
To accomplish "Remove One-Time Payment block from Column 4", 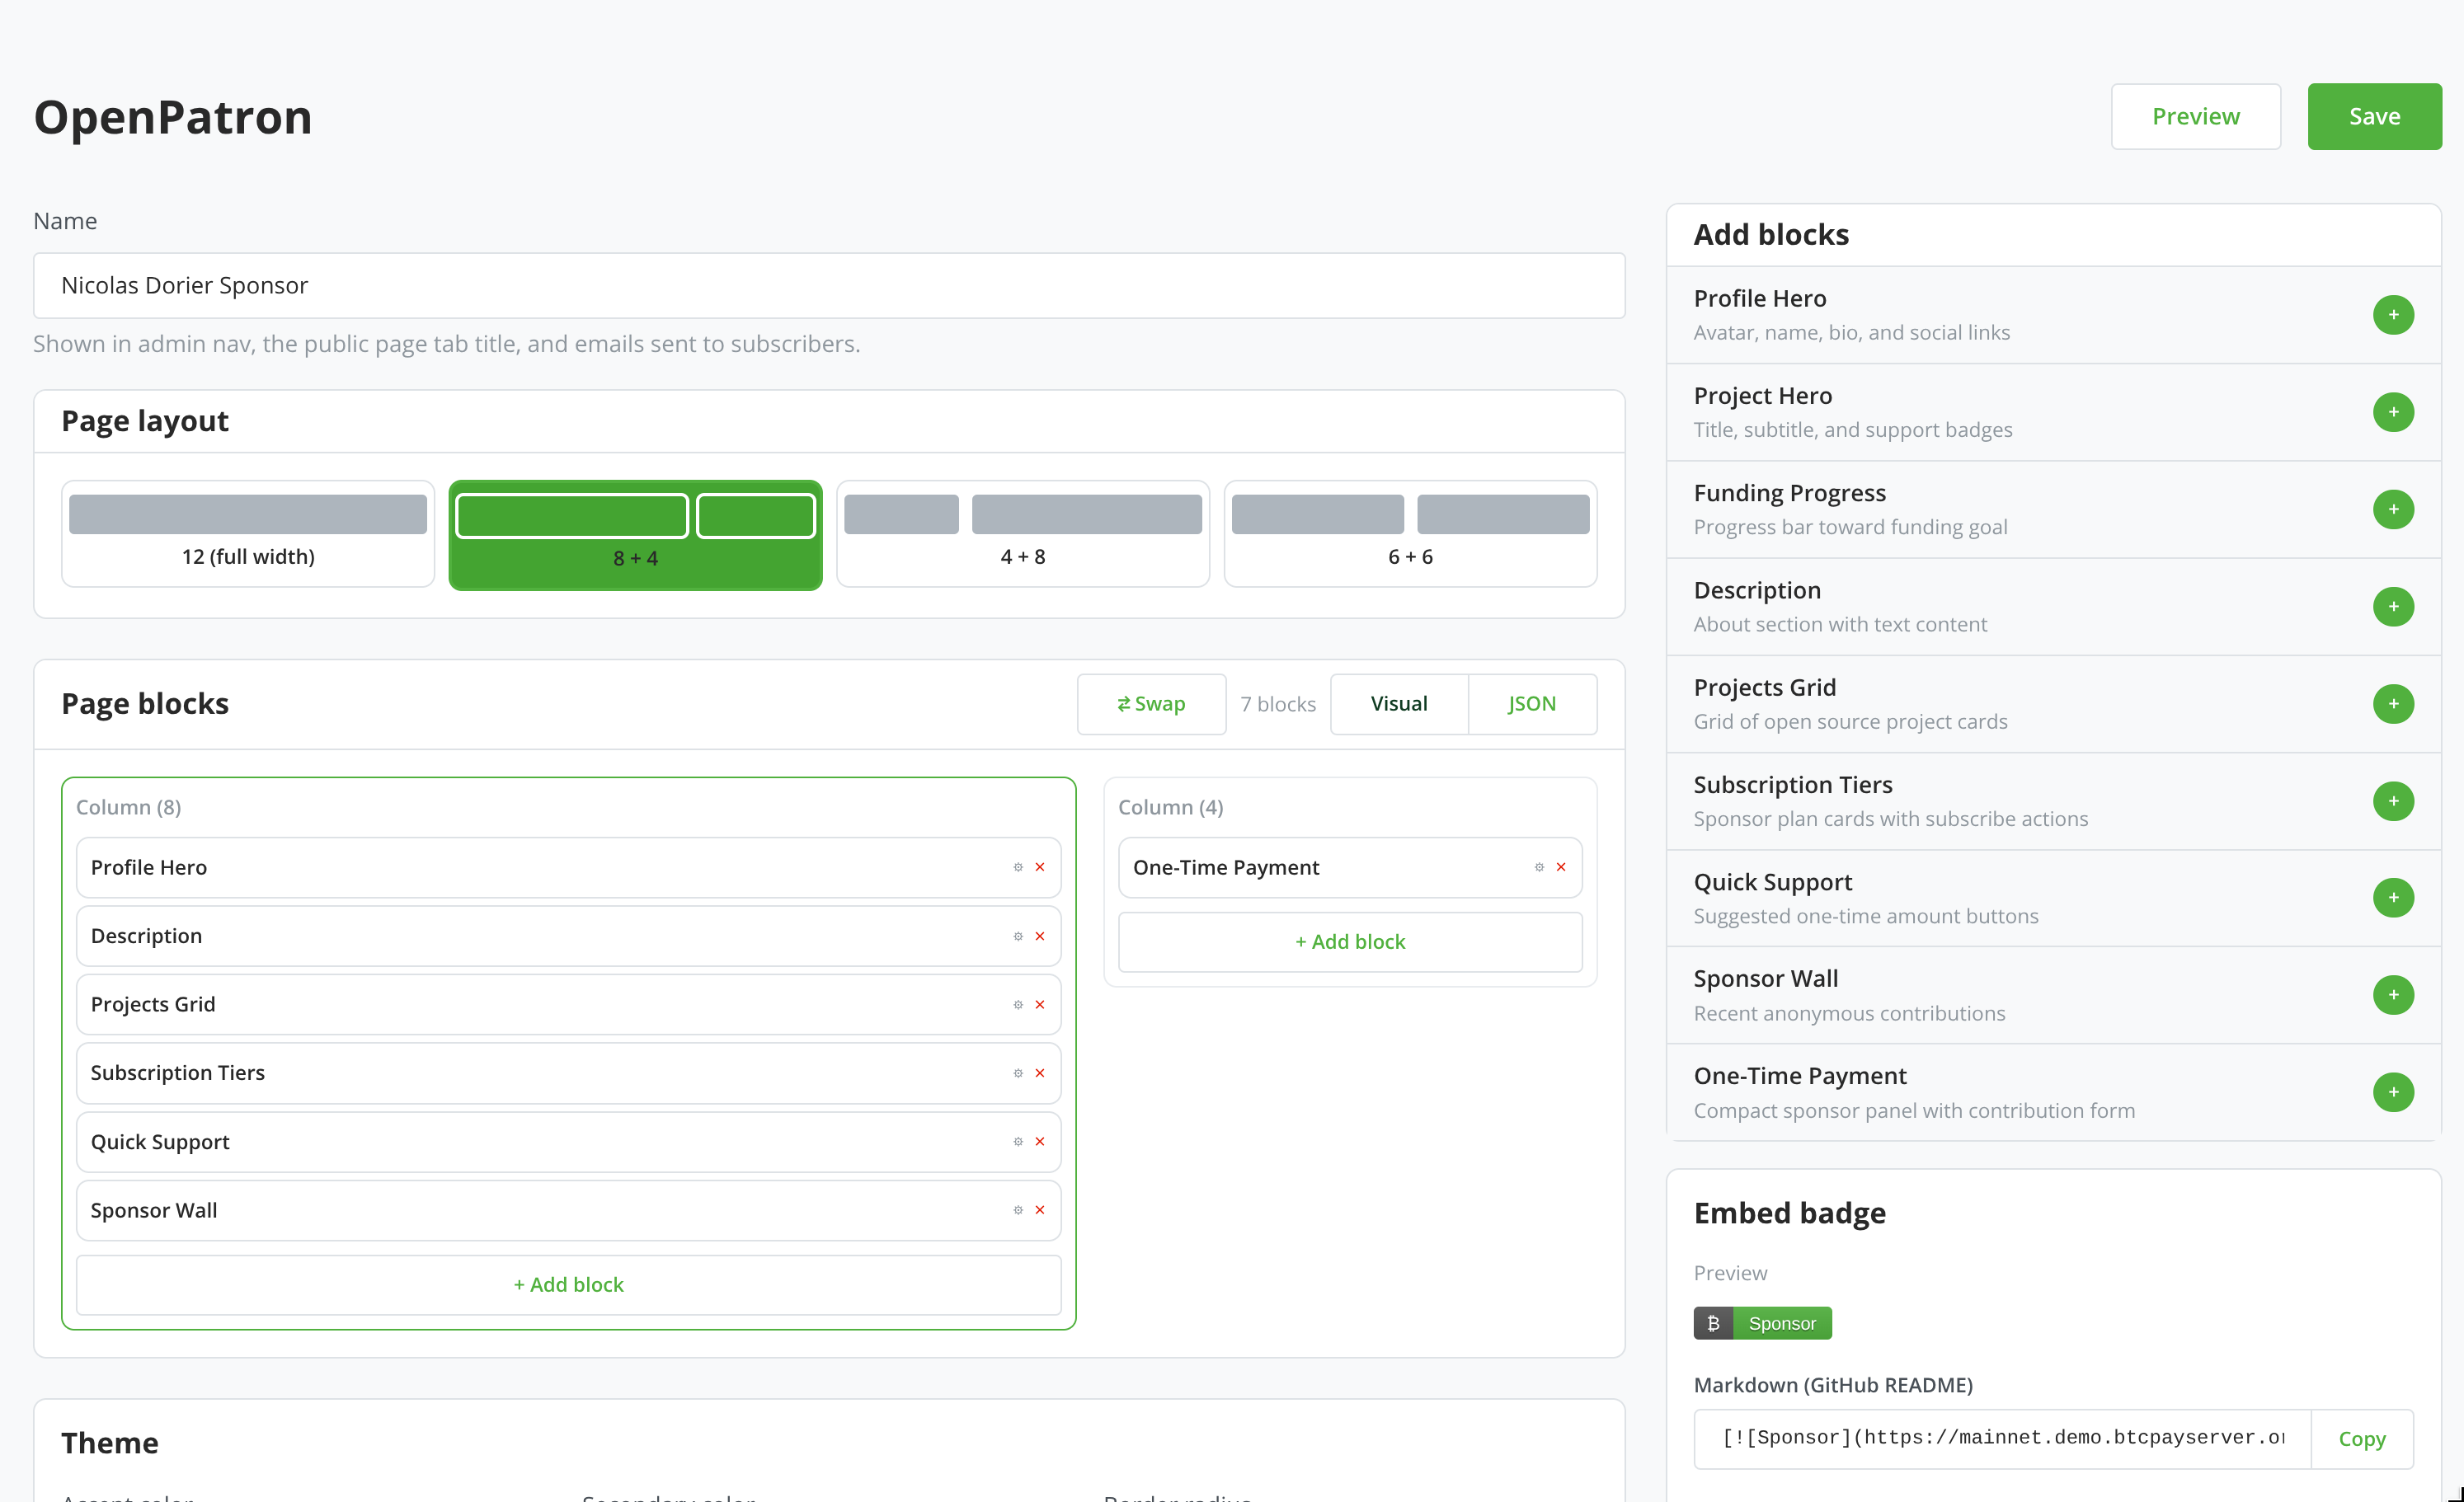I will click(1561, 867).
